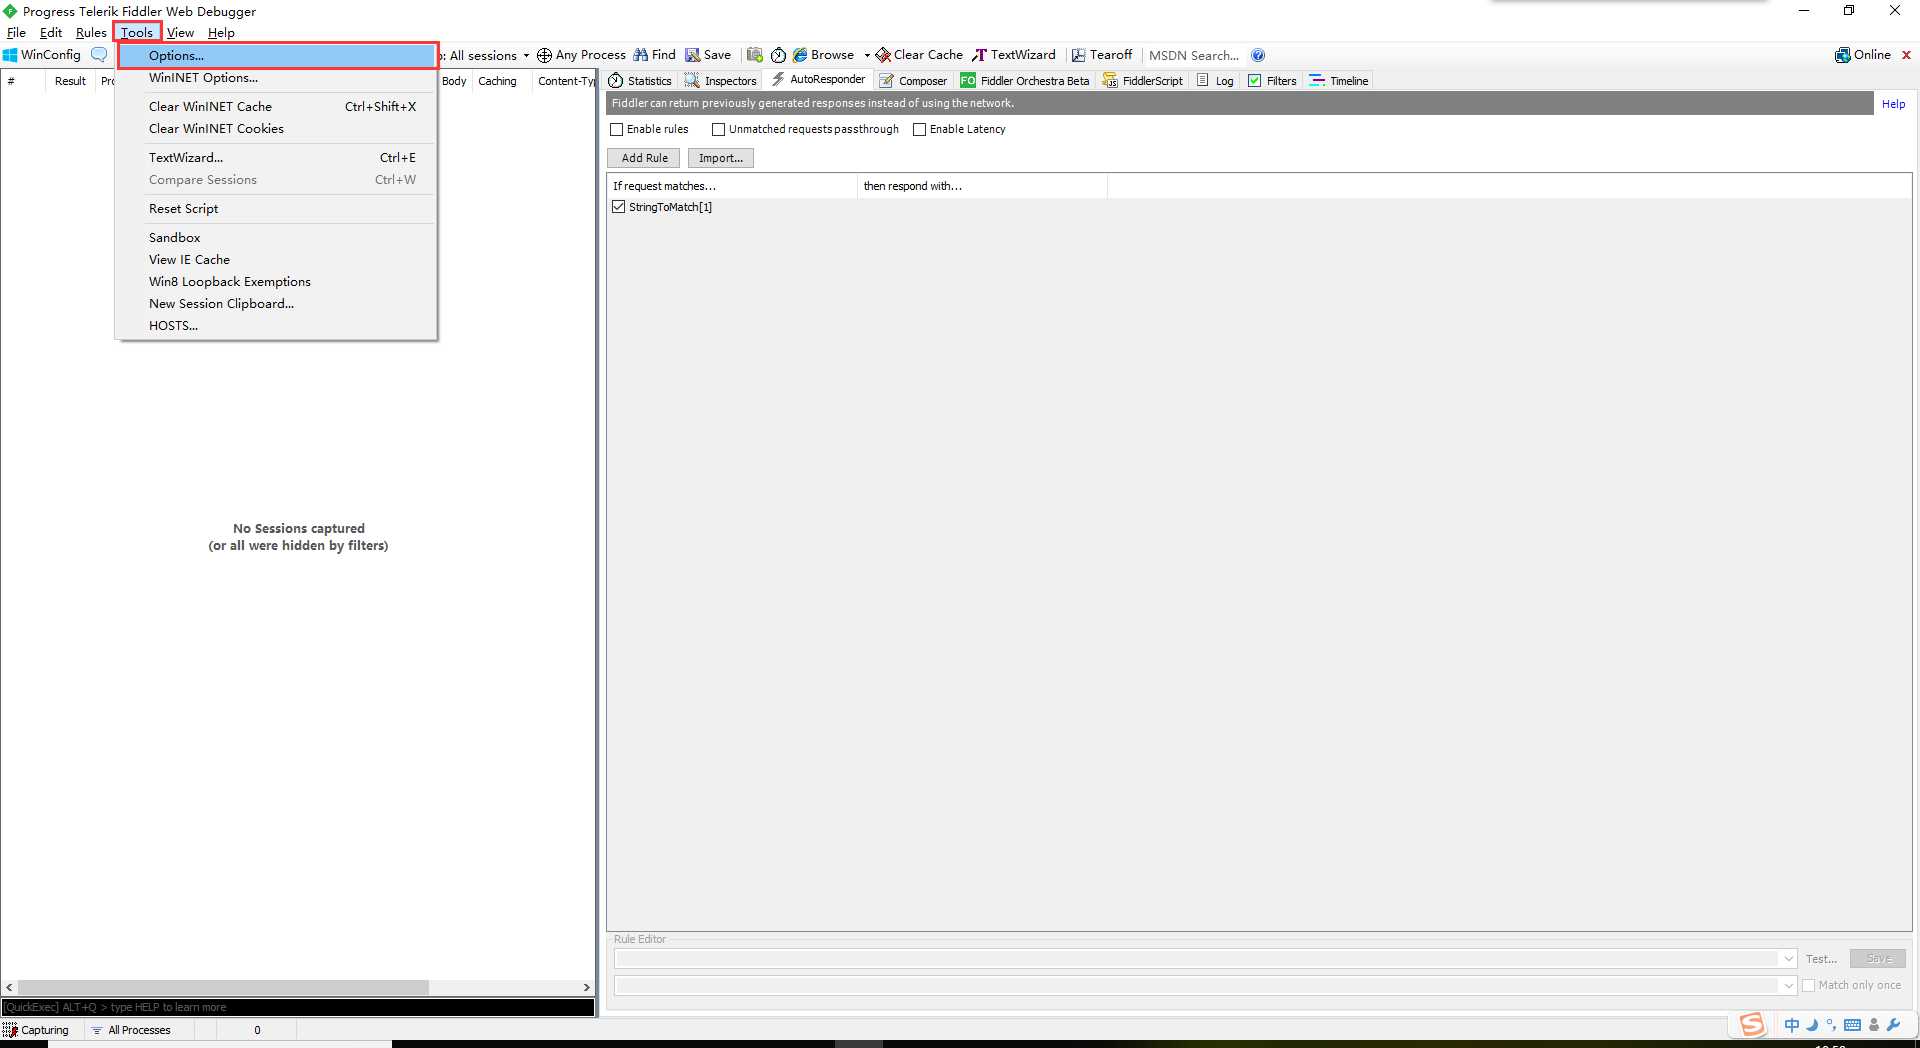Click the Sogou input method S icon
The height and width of the screenshot is (1048, 1920).
pos(1752,1024)
